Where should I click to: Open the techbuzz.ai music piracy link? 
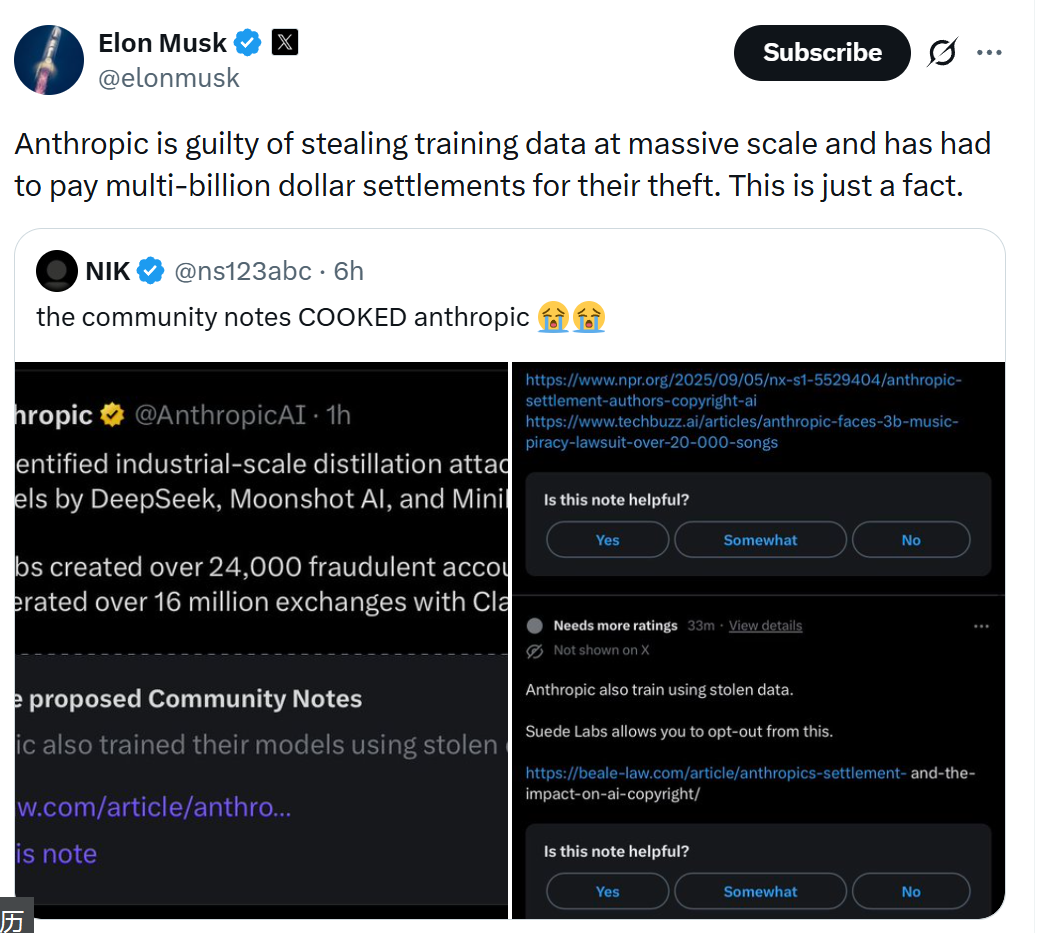(x=741, y=432)
